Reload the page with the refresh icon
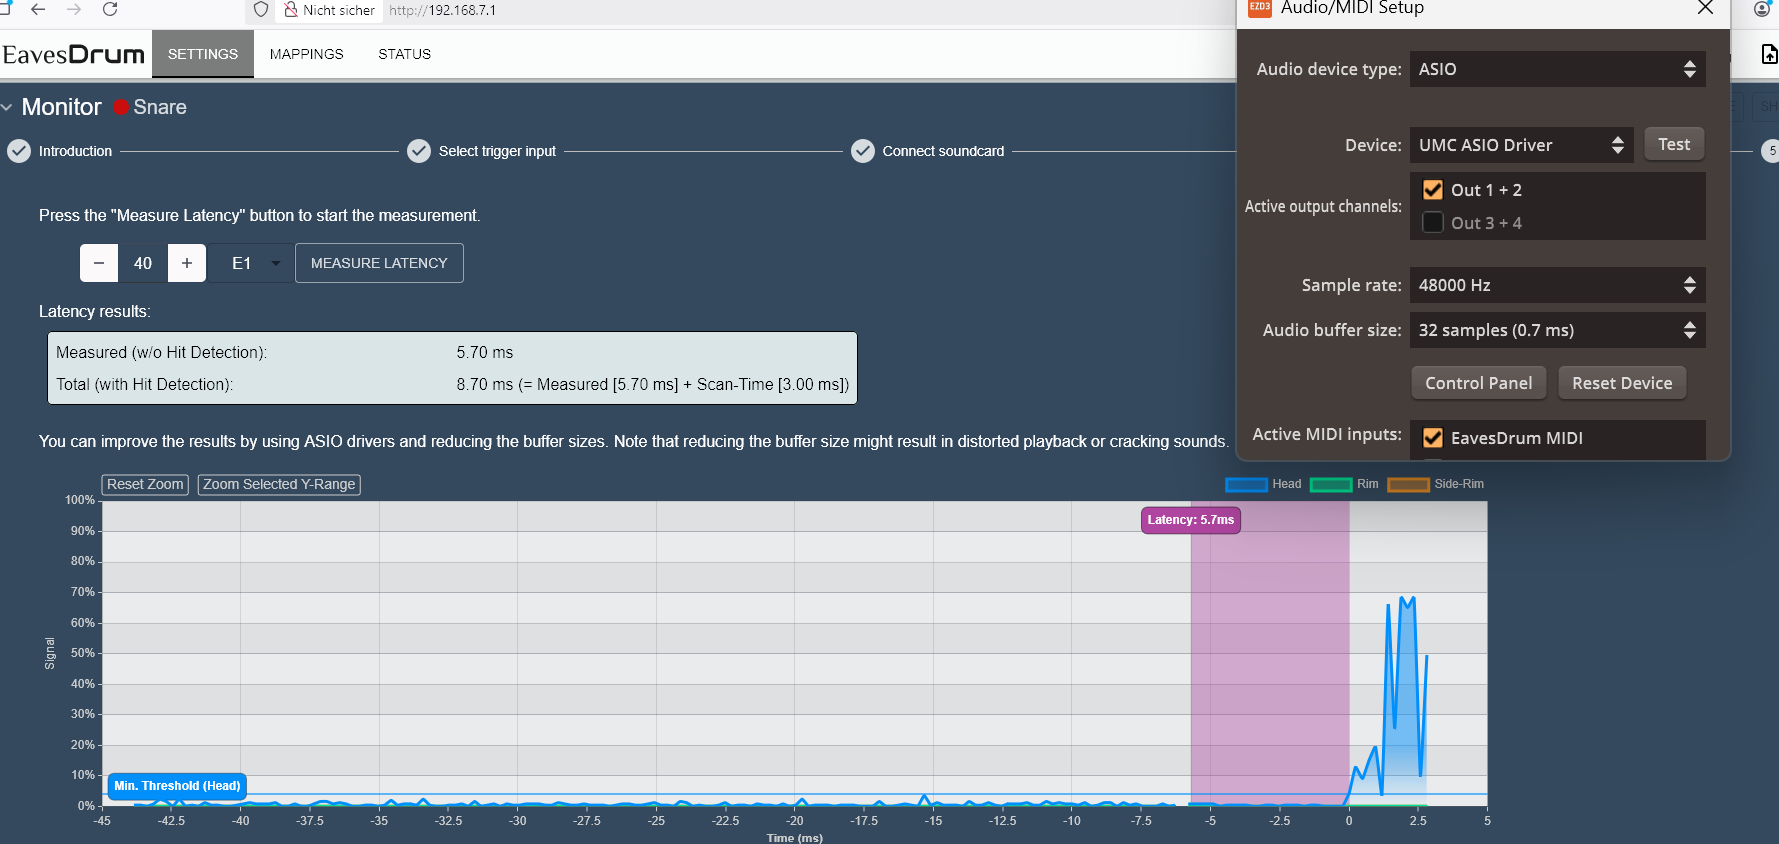 [110, 9]
